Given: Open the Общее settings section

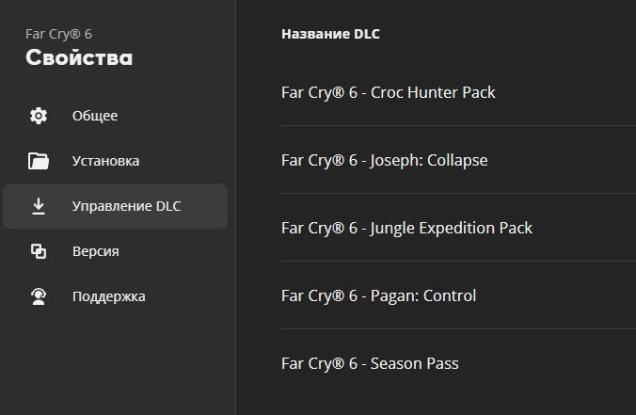Looking at the screenshot, I should coord(95,116).
